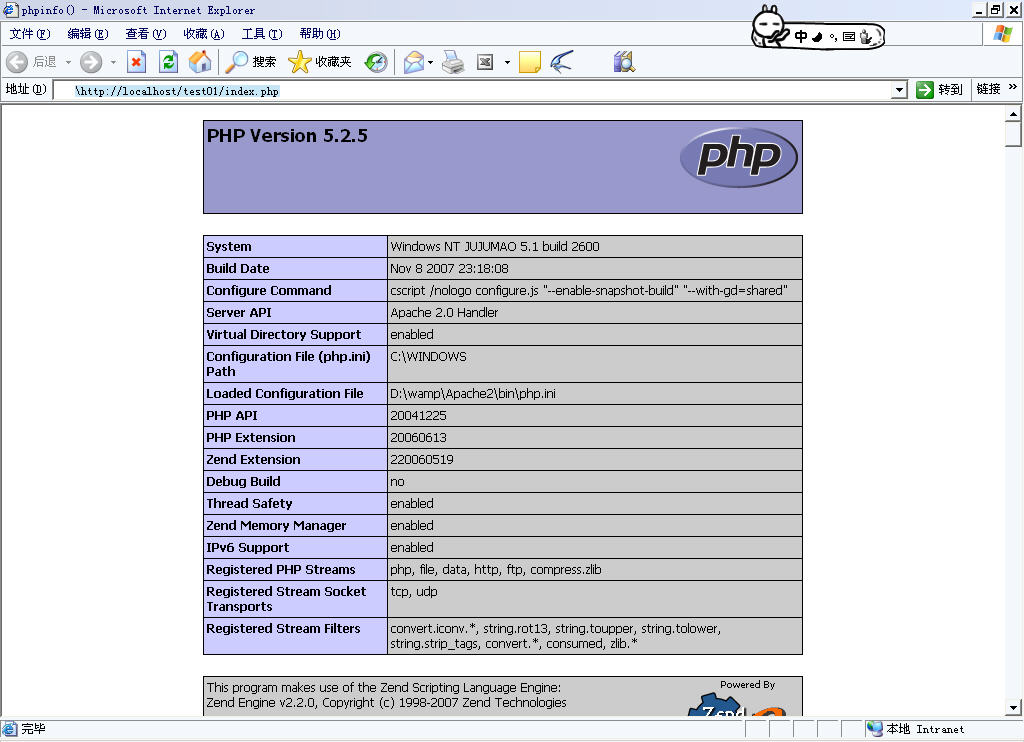Viewport: 1024px width, 742px height.
Task: Open the Research books icon
Action: pyautogui.click(x=624, y=62)
